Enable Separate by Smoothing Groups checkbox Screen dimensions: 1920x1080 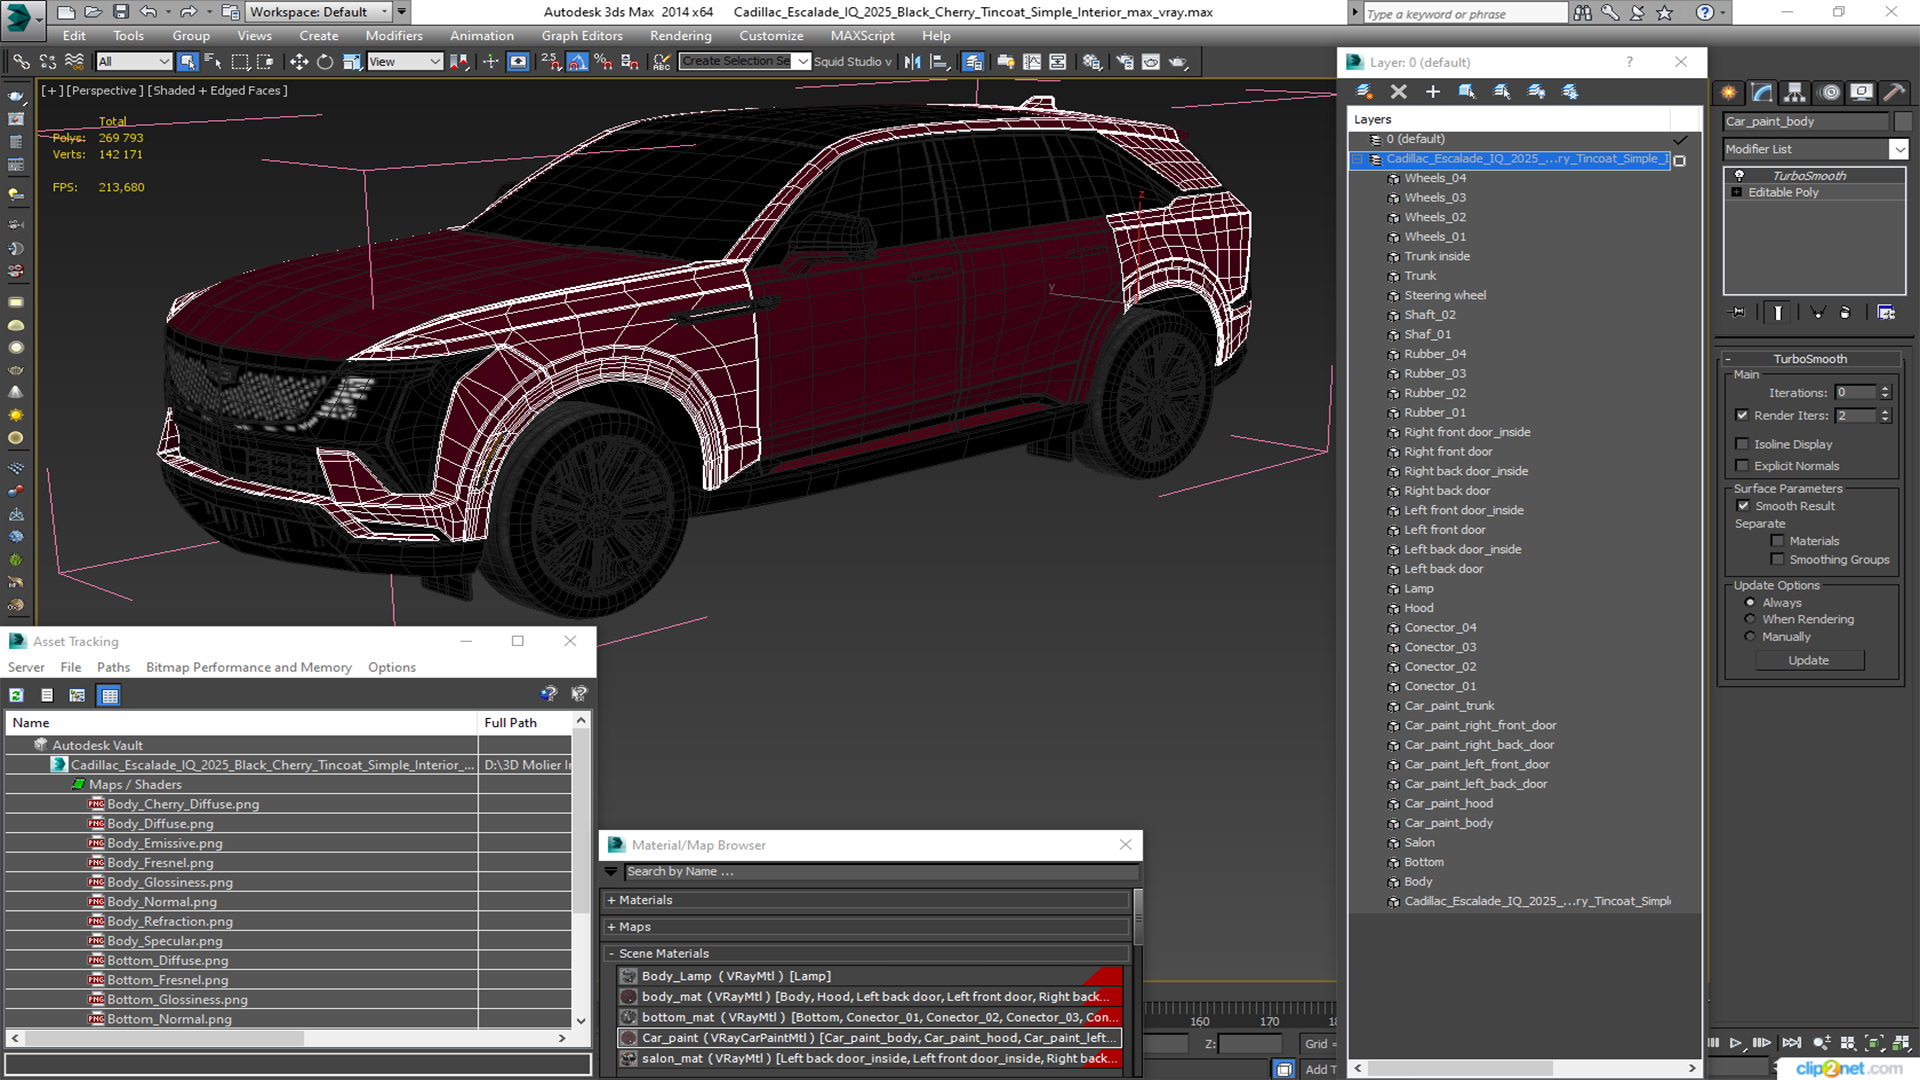click(x=1777, y=560)
